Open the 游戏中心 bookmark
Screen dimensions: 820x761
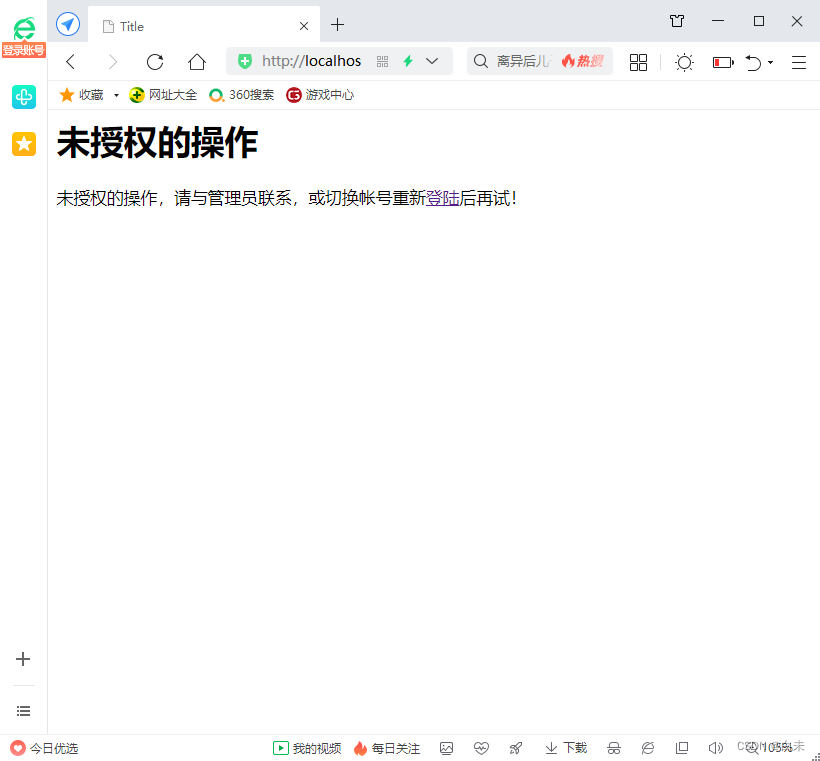(x=320, y=95)
